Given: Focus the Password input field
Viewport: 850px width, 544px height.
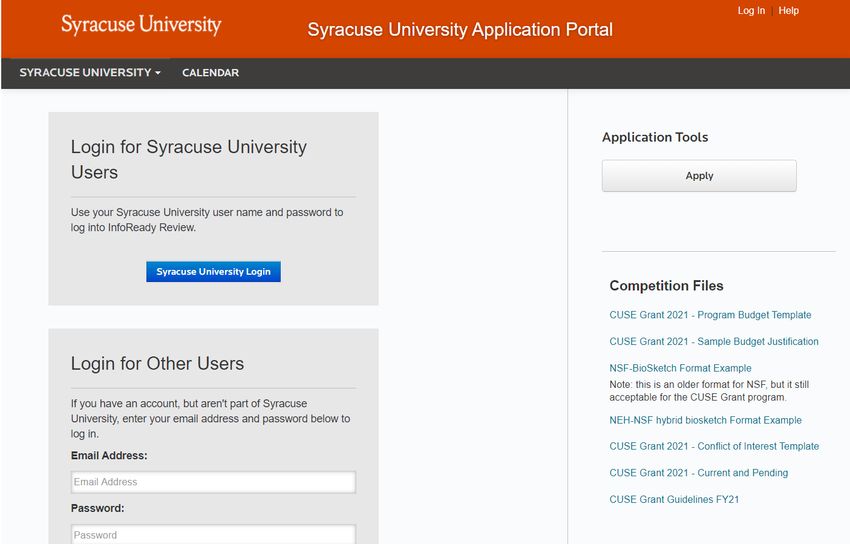Looking at the screenshot, I should click(213, 534).
